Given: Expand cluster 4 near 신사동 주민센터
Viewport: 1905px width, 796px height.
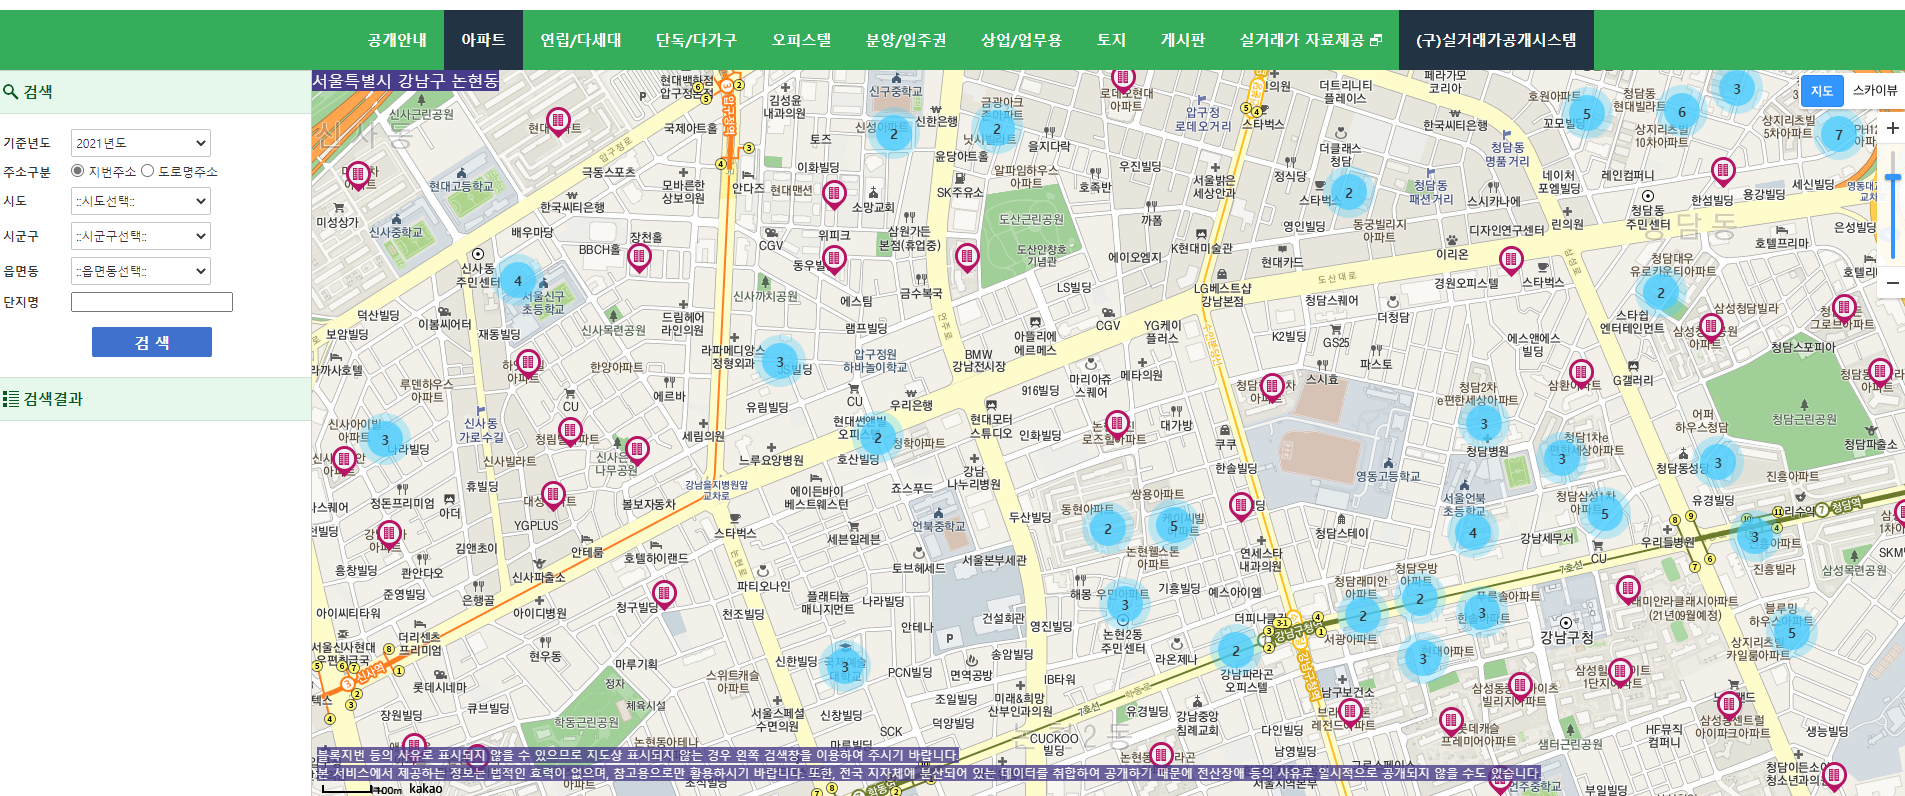Looking at the screenshot, I should click(x=518, y=281).
